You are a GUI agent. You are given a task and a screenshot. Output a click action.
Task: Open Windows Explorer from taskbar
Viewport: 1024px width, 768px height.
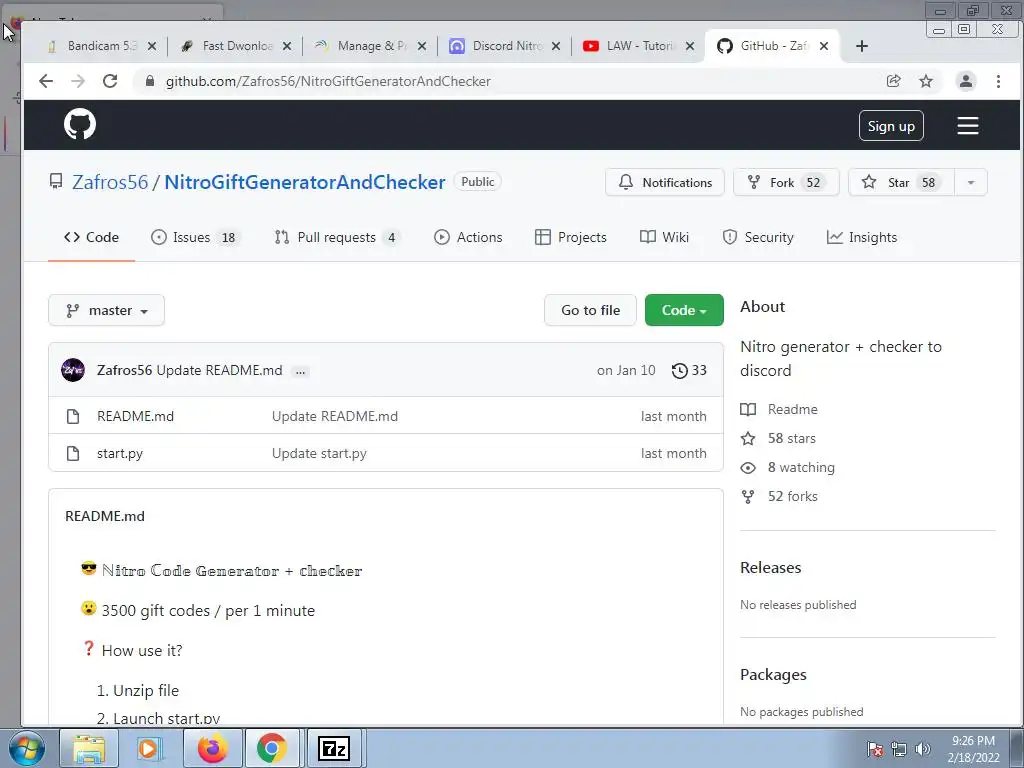89,748
